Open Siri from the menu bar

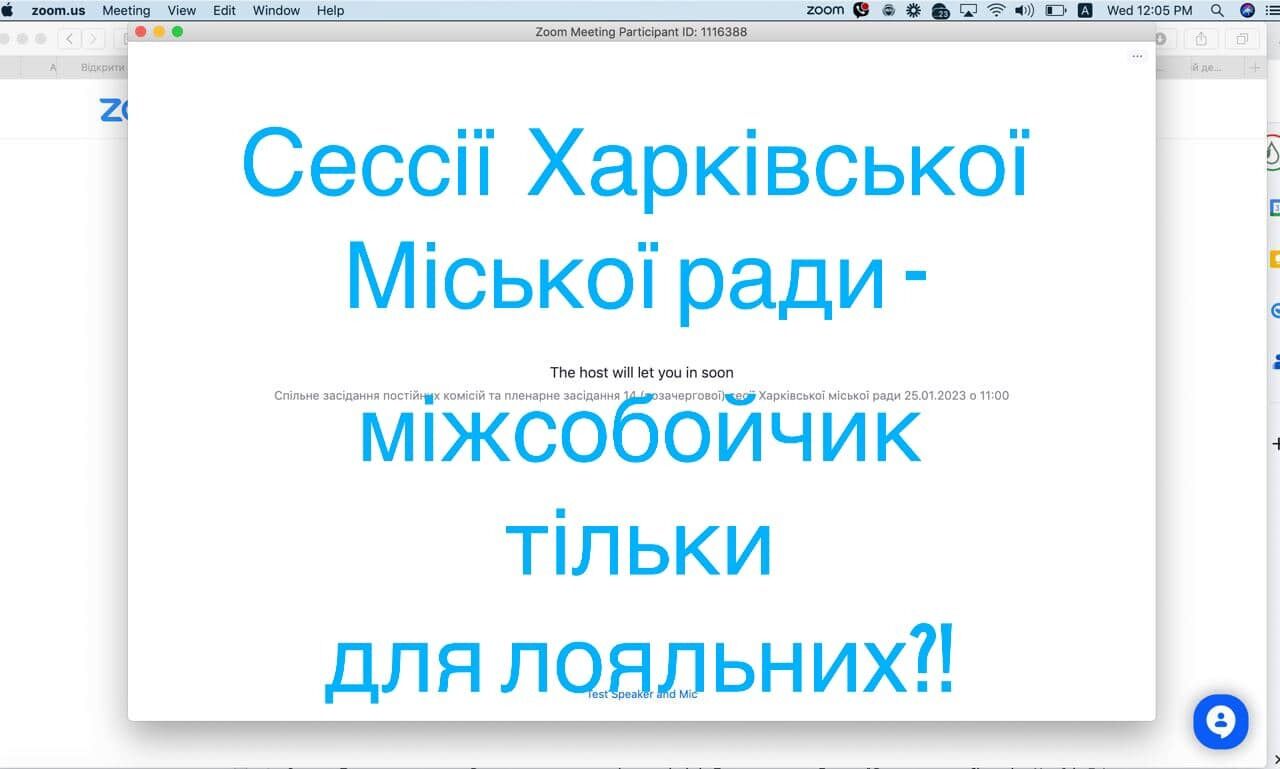click(x=1247, y=10)
